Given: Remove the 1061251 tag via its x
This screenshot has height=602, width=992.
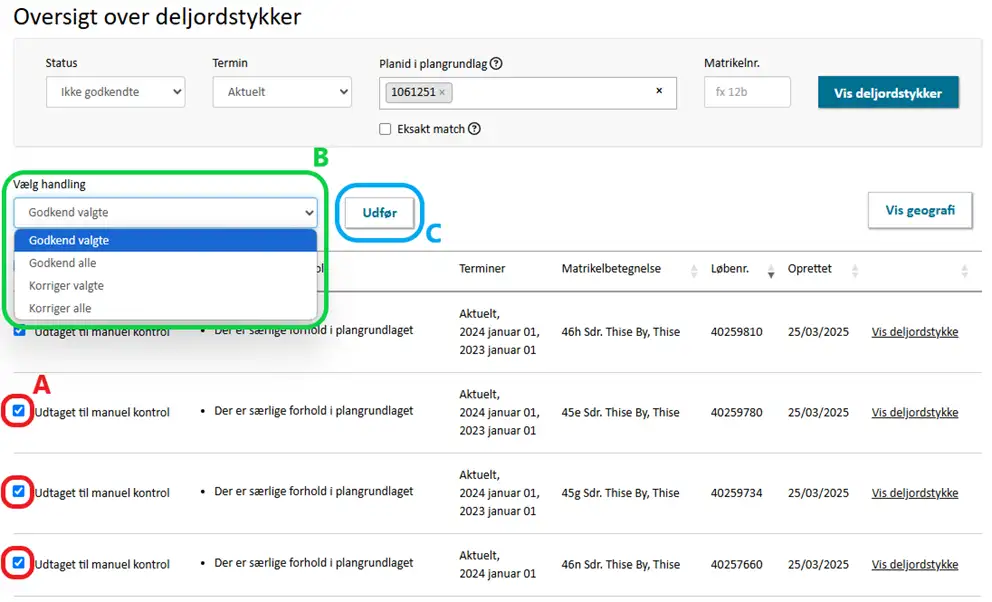Looking at the screenshot, I should coord(442,92).
